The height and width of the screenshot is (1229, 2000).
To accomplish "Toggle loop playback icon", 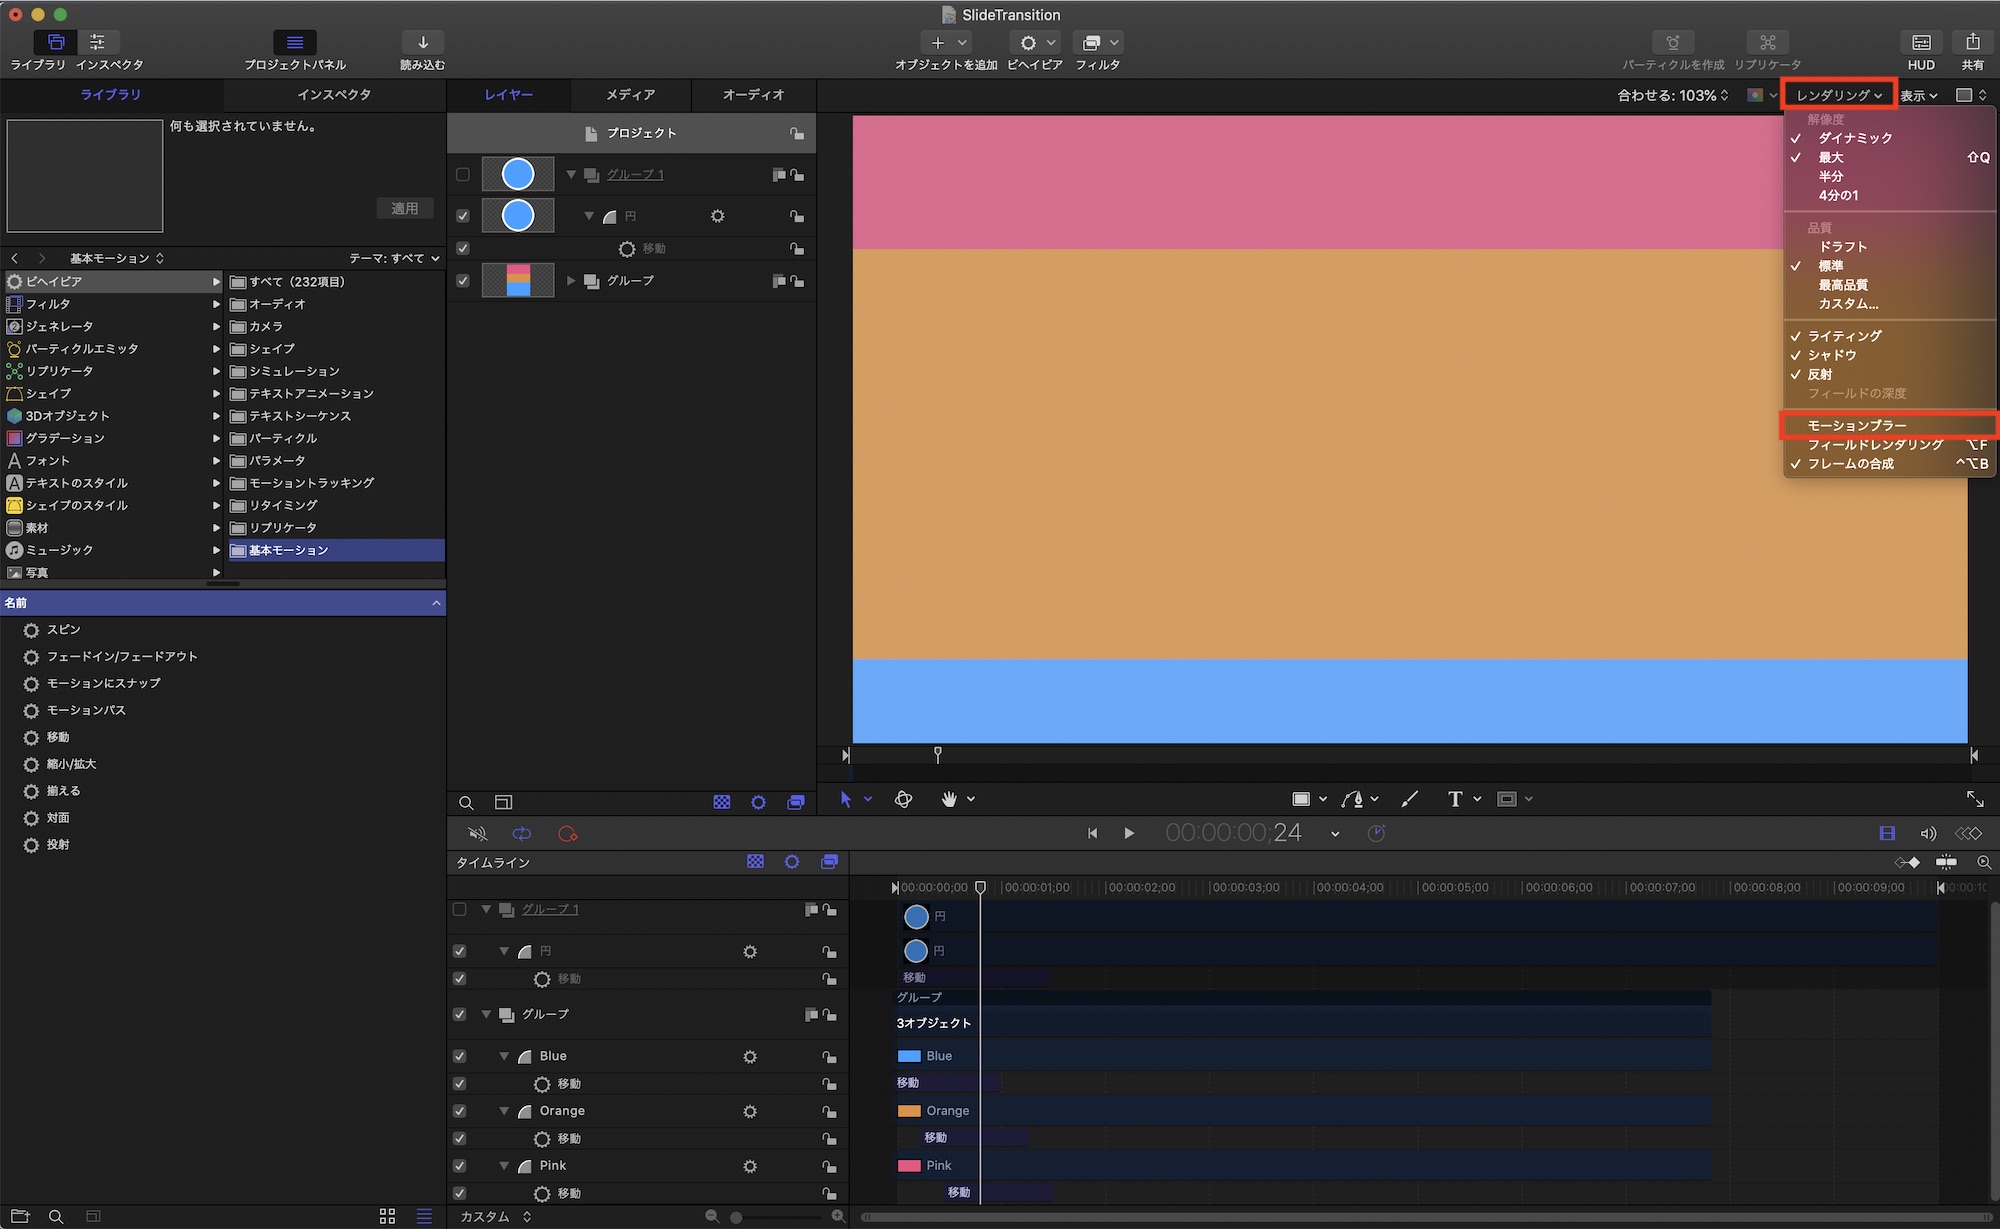I will pyautogui.click(x=522, y=834).
